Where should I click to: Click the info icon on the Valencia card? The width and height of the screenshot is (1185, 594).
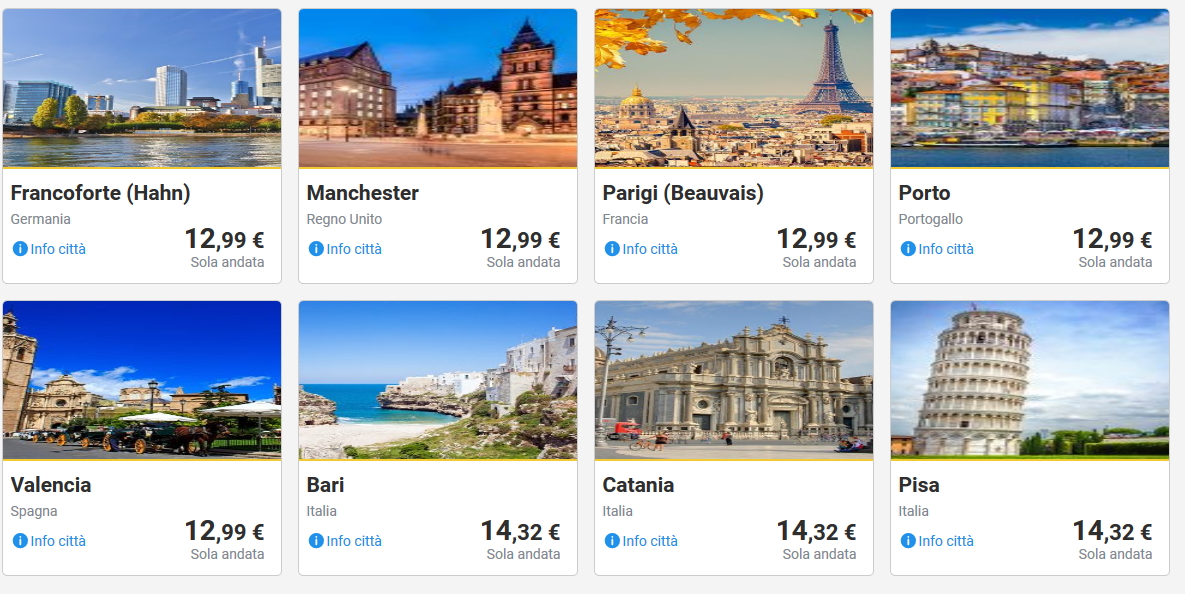[x=20, y=541]
